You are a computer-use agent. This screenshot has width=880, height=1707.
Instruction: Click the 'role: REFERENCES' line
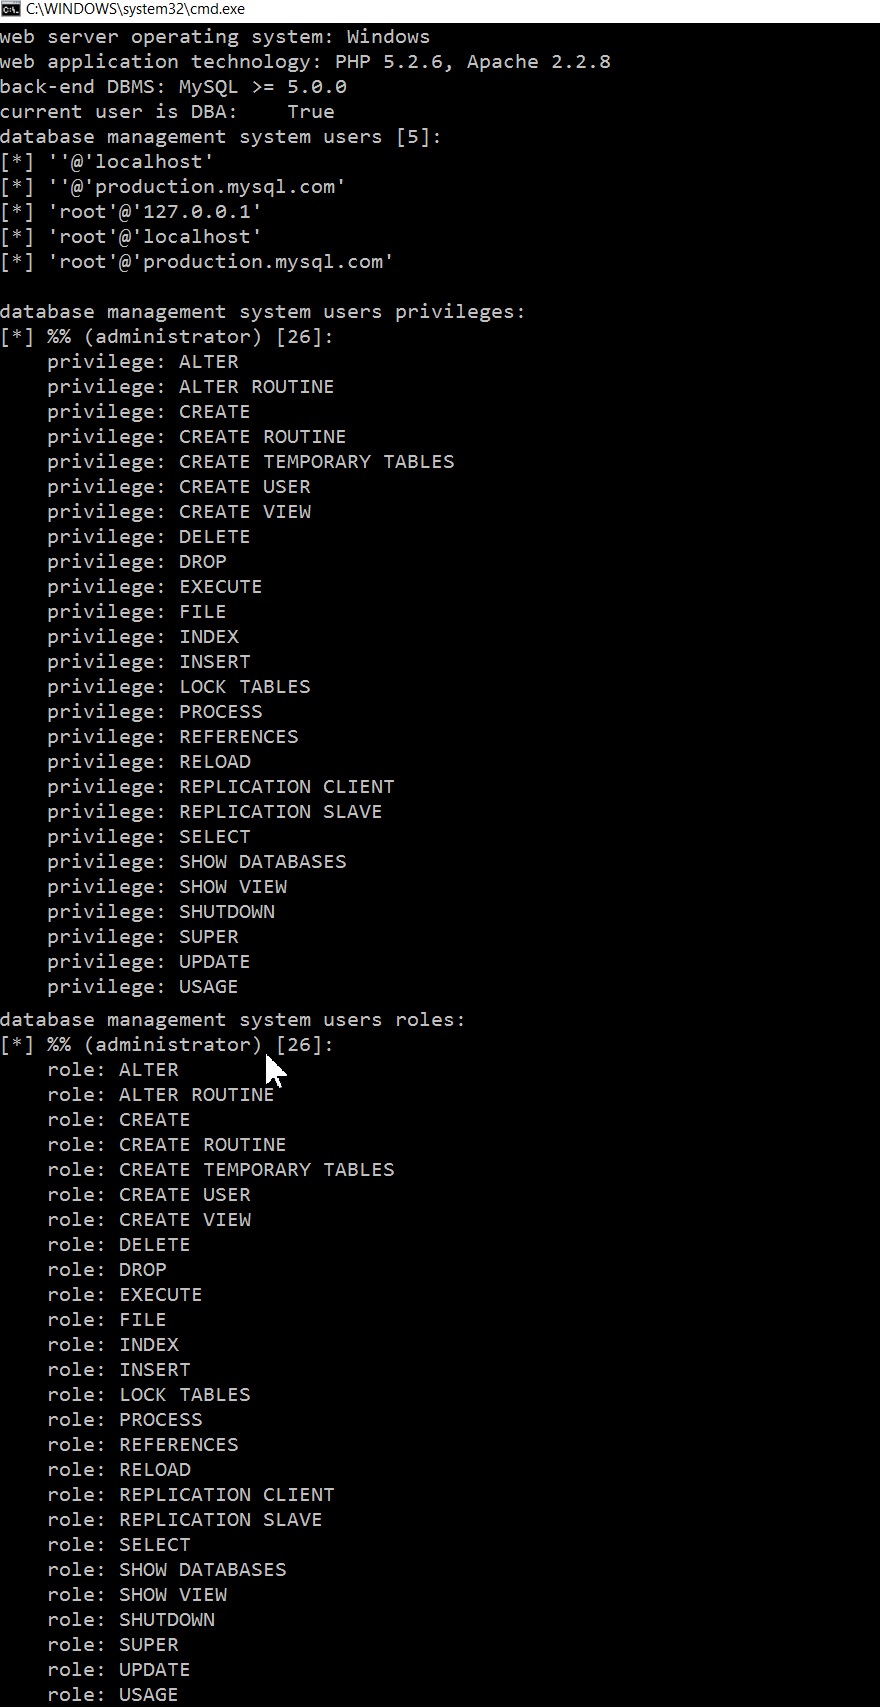click(142, 1445)
